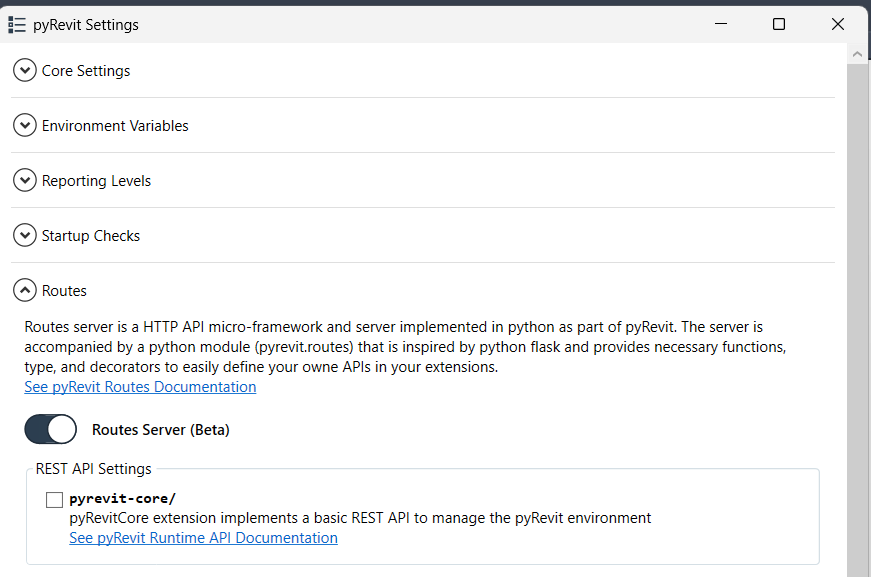The height and width of the screenshot is (577, 871).
Task: Expand the Environment Variables section
Action: pos(25,126)
